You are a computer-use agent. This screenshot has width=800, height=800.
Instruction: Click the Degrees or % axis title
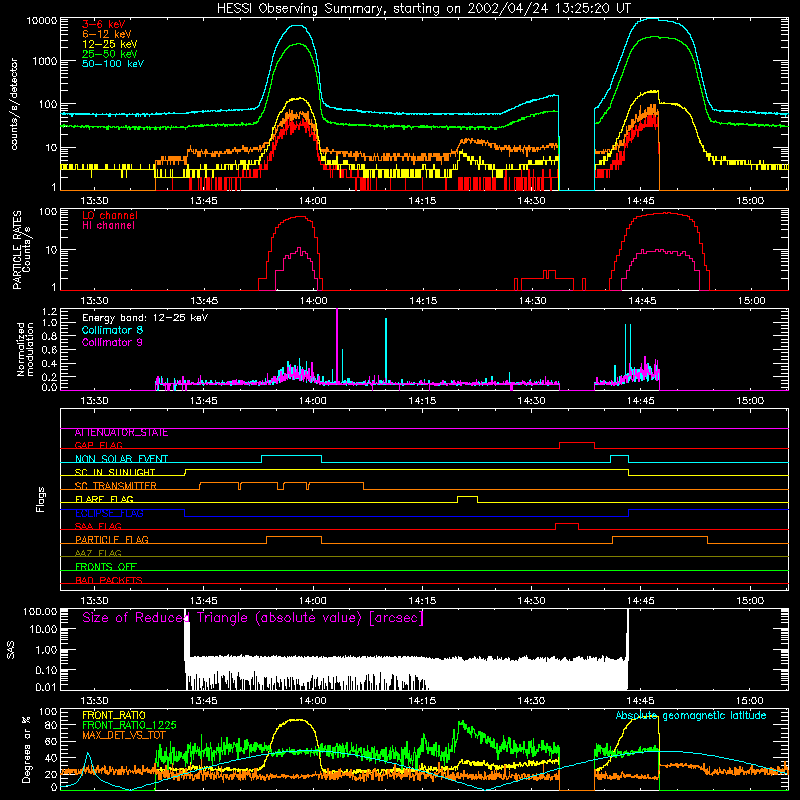click(x=26, y=749)
